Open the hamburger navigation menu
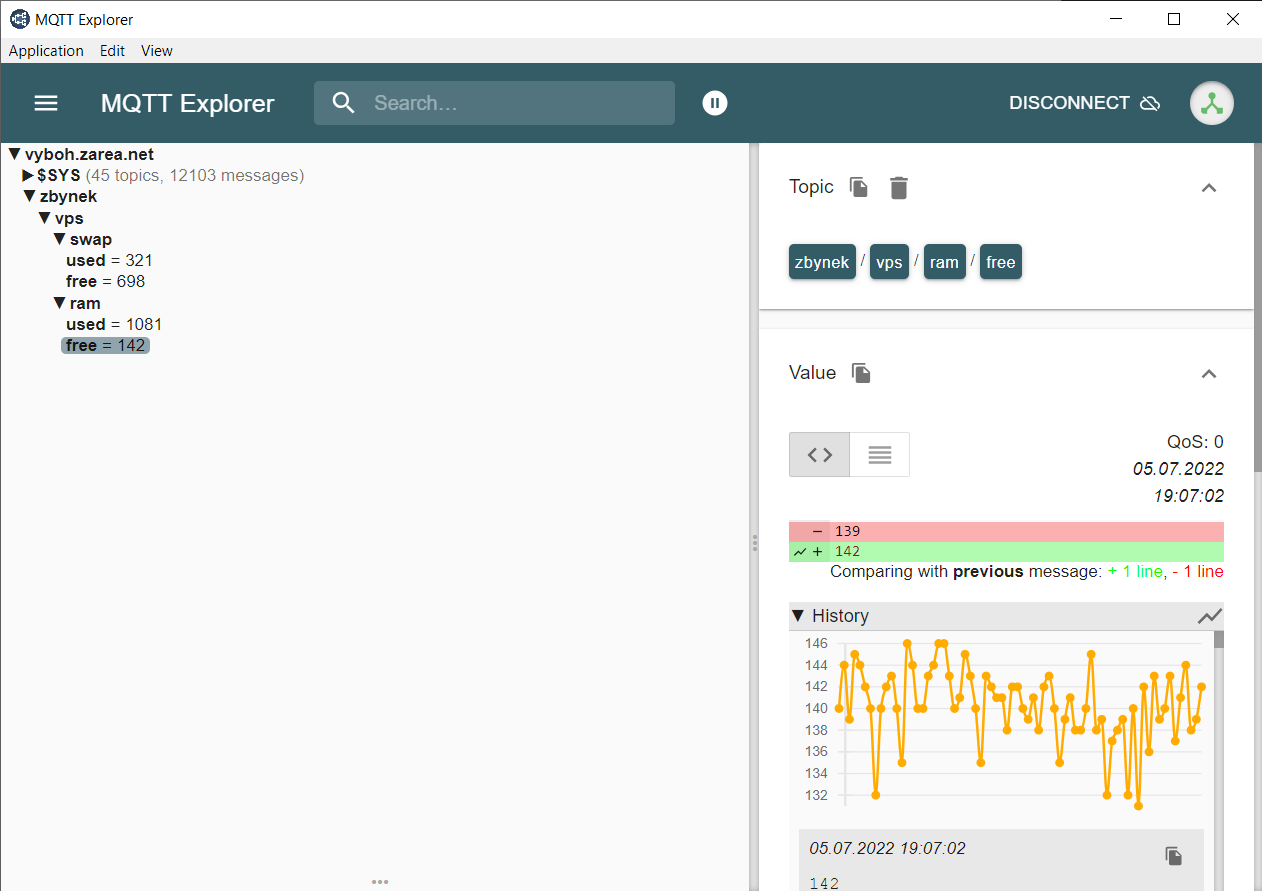This screenshot has height=891, width=1262. (x=46, y=103)
